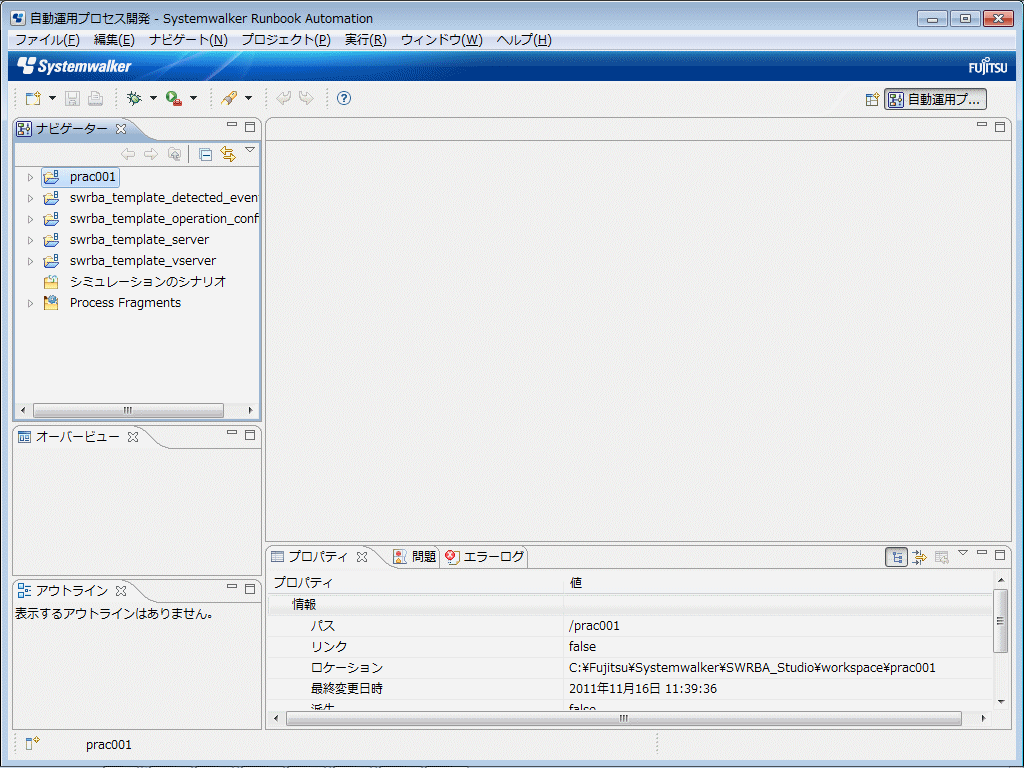Expand the swrba_template_operation_conf node
Screen dimensions: 1024x768
[x=30, y=219]
